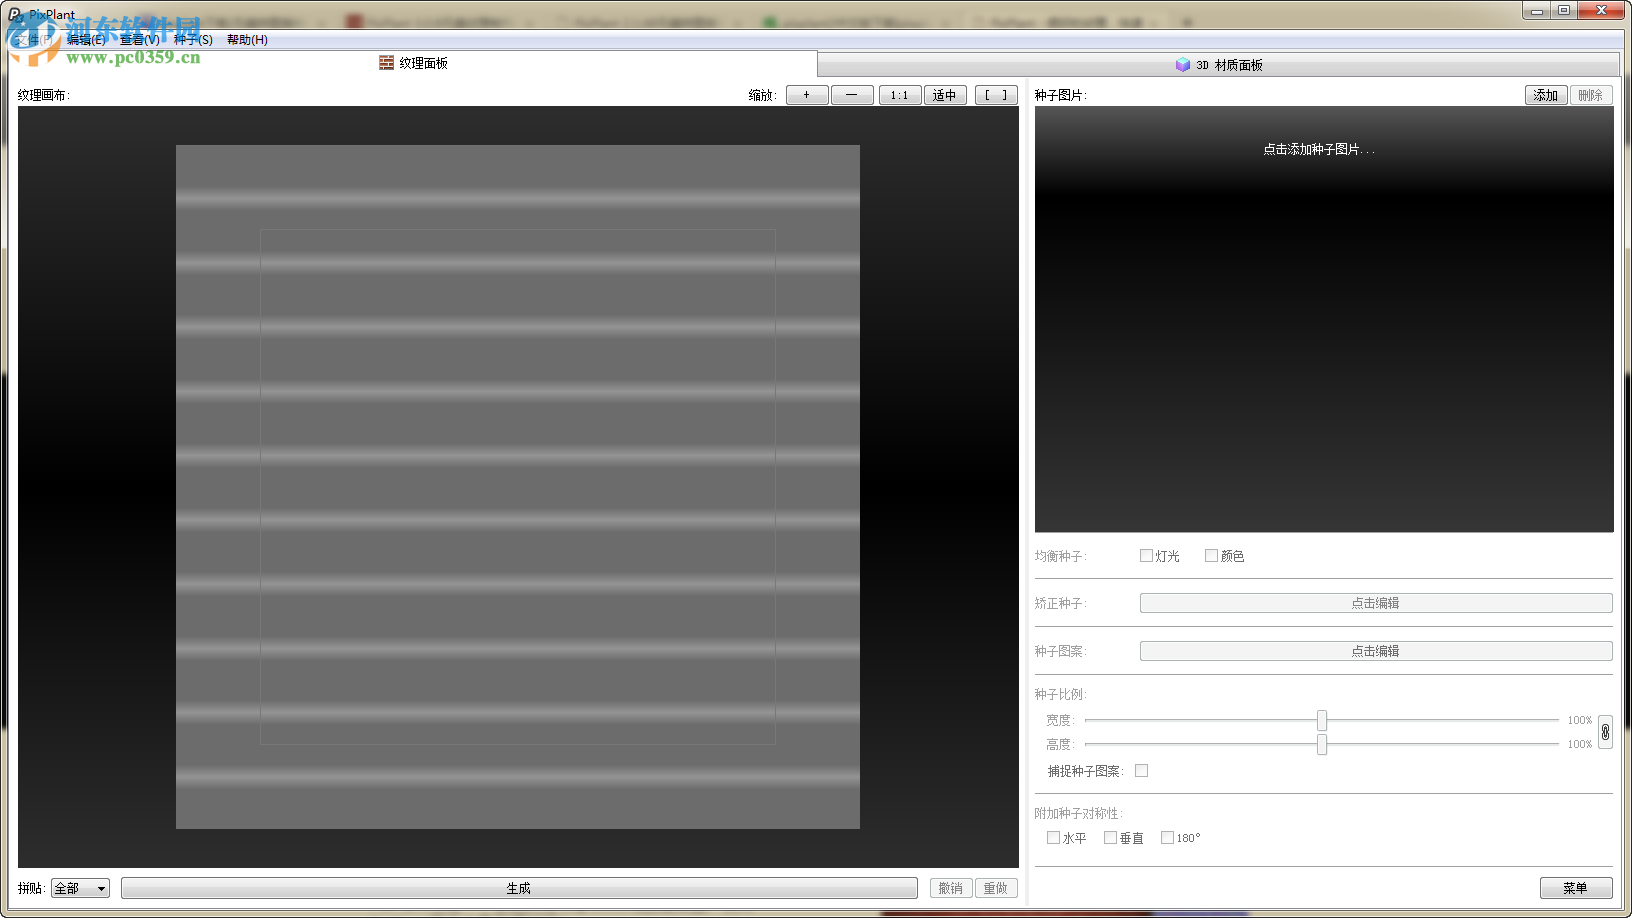1632x918 pixels.
Task: Enable 垂直 seed symmetry
Action: click(1110, 838)
